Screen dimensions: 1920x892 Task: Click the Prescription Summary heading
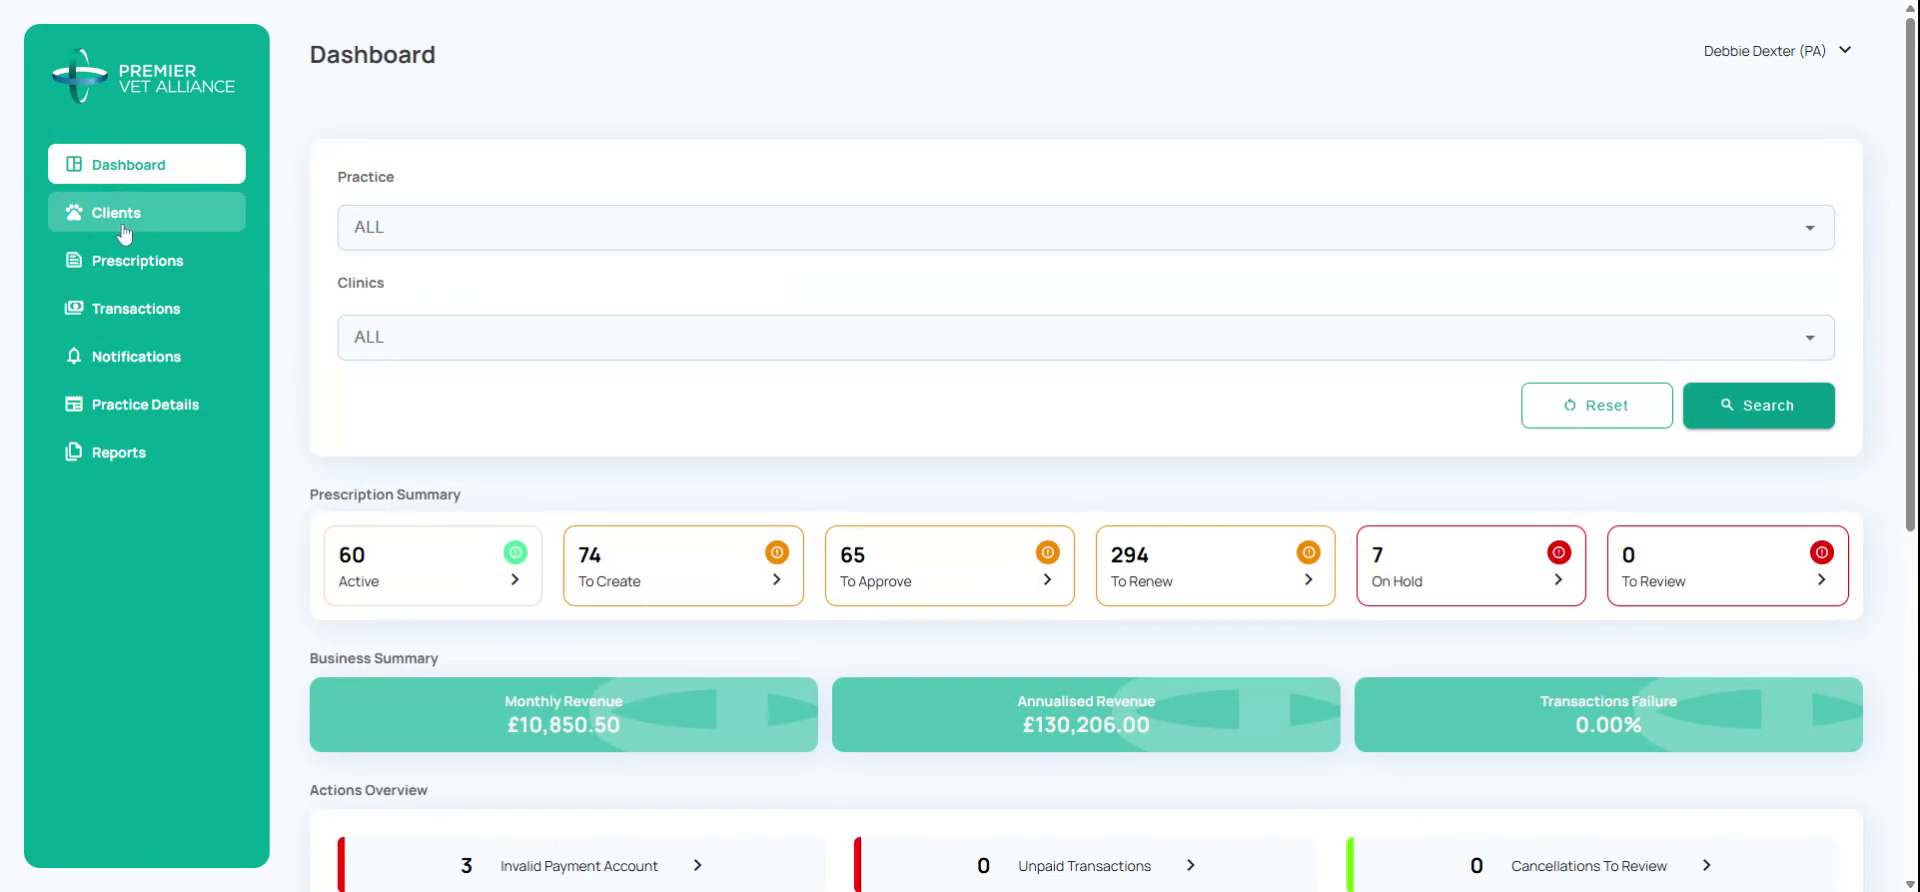[x=385, y=495]
